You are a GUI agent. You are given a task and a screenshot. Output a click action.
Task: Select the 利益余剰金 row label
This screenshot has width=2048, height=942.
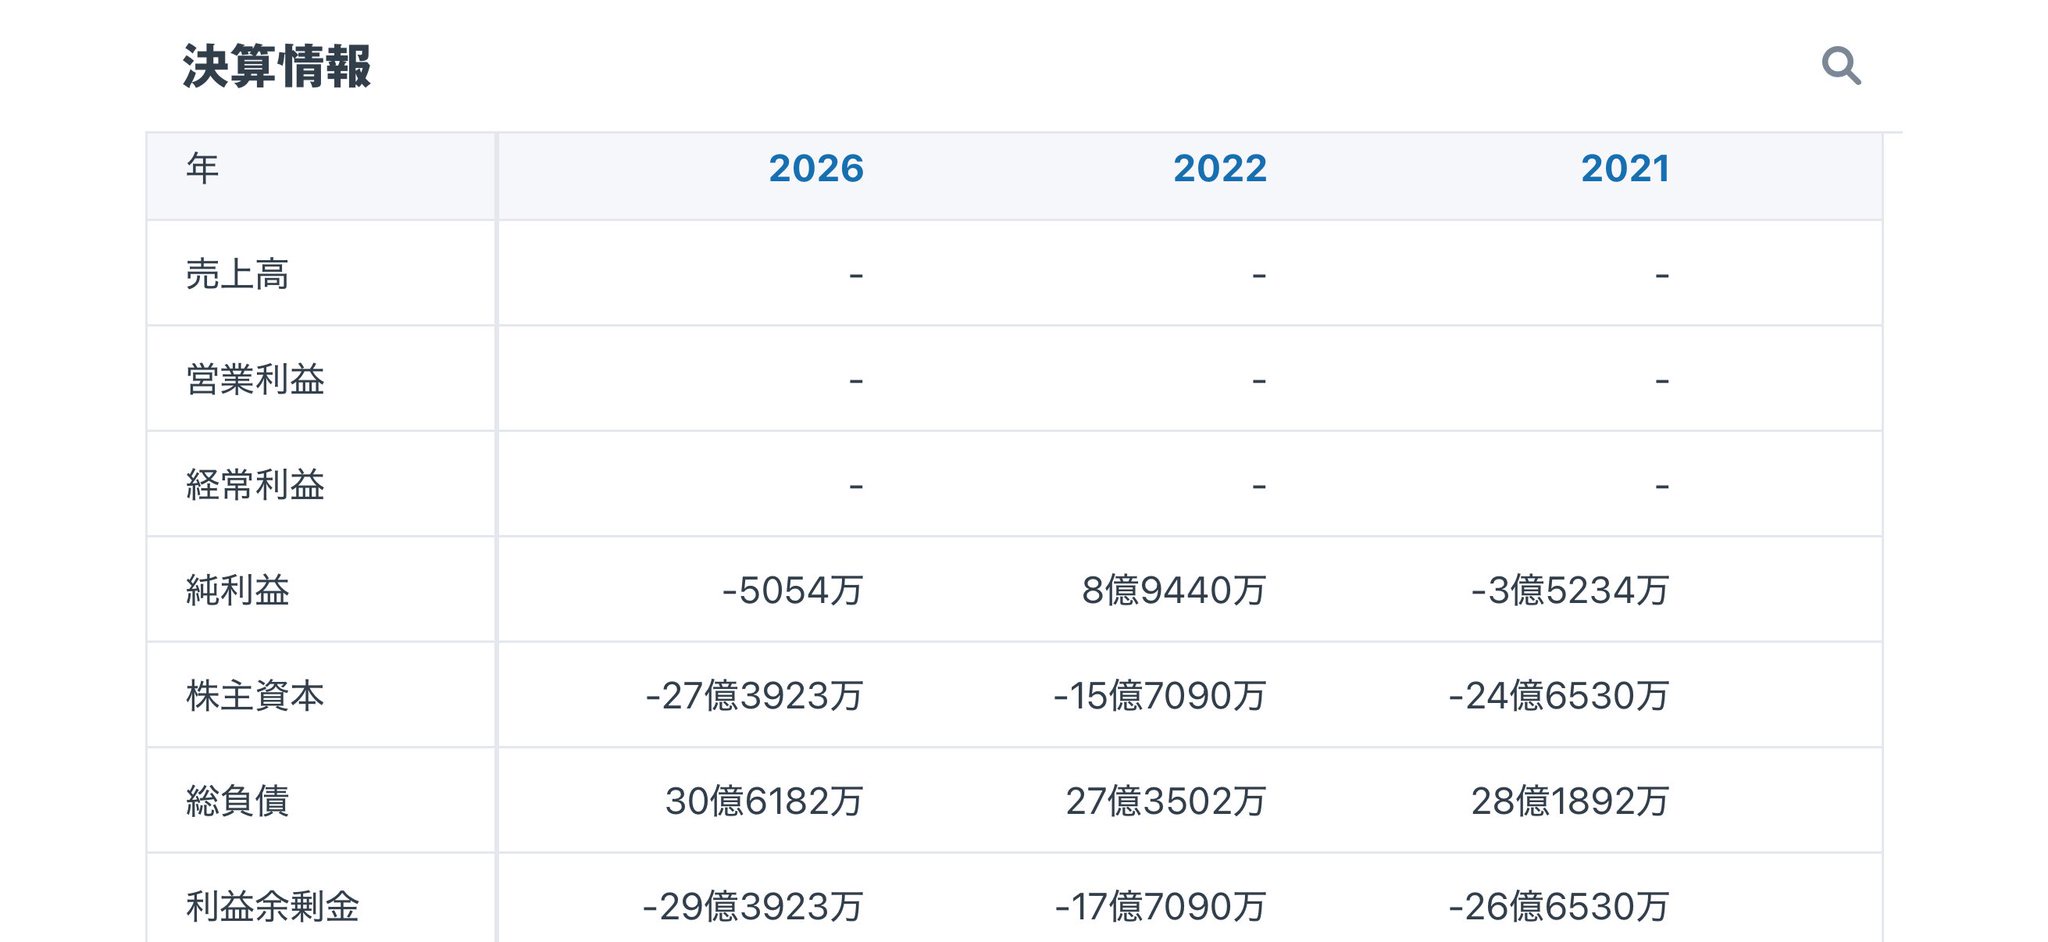click(272, 907)
